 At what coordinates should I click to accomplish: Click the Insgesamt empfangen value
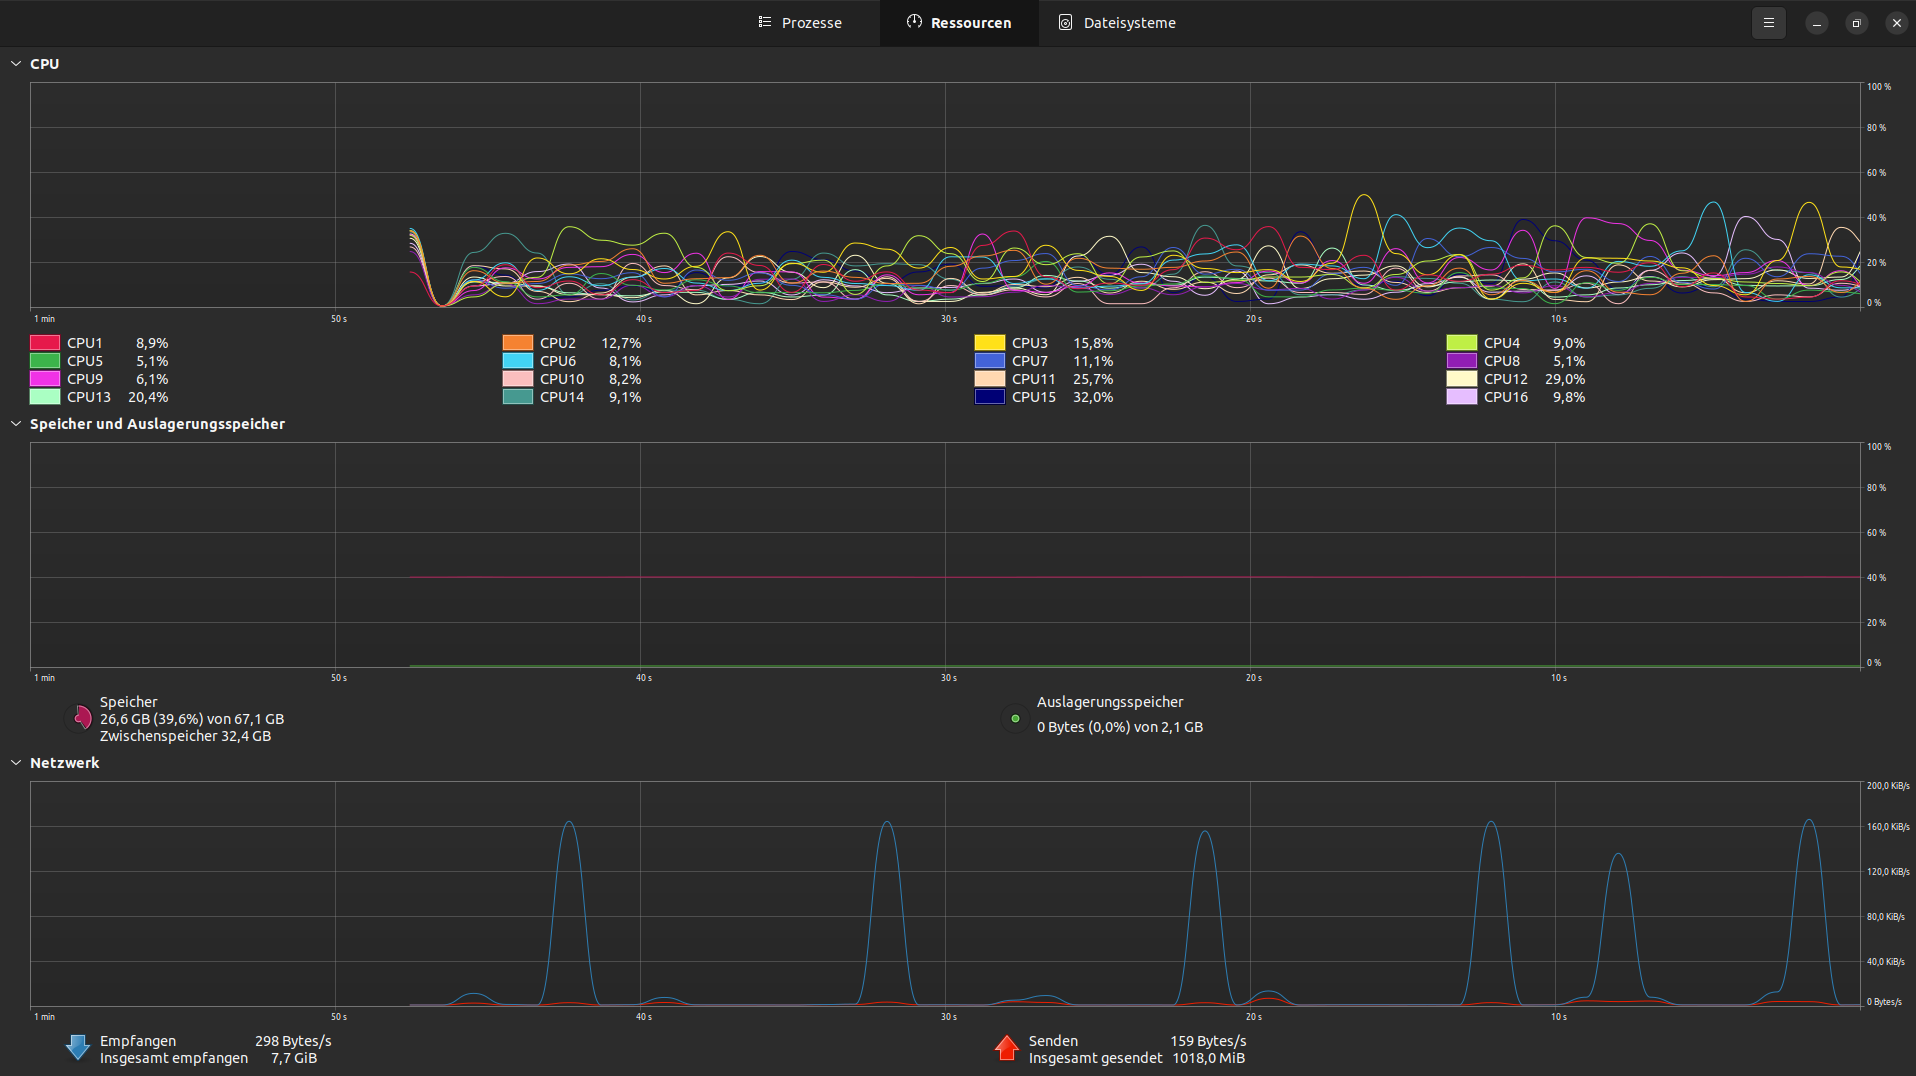click(x=293, y=1057)
